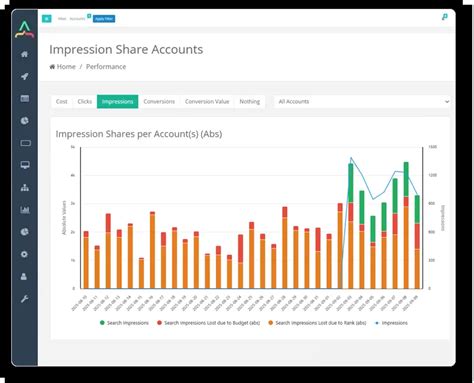The image size is (474, 383).
Task: Open the wrench tools sidebar icon
Action: tap(24, 299)
